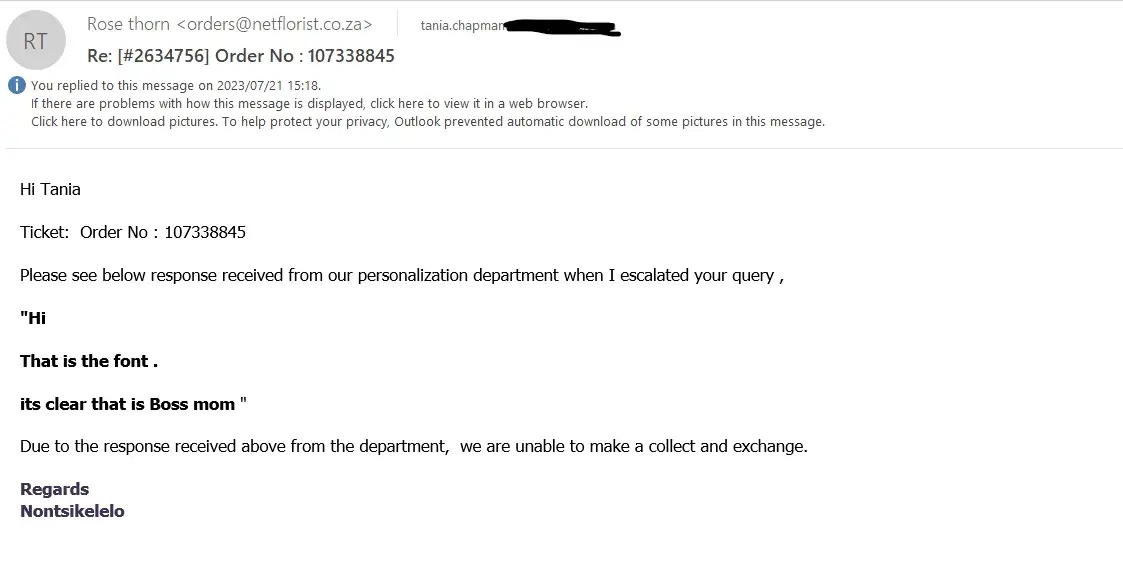Viewport: 1123px width, 561px height.
Task: Click the 'its clear that is Boss mom' line
Action: click(132, 404)
